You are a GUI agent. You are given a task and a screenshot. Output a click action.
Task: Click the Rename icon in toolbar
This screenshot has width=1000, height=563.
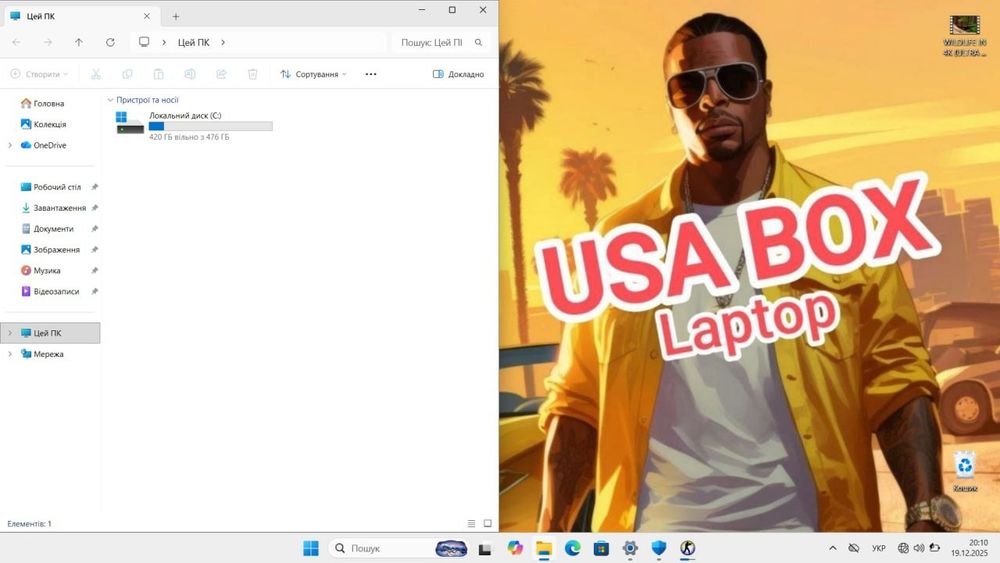[189, 74]
